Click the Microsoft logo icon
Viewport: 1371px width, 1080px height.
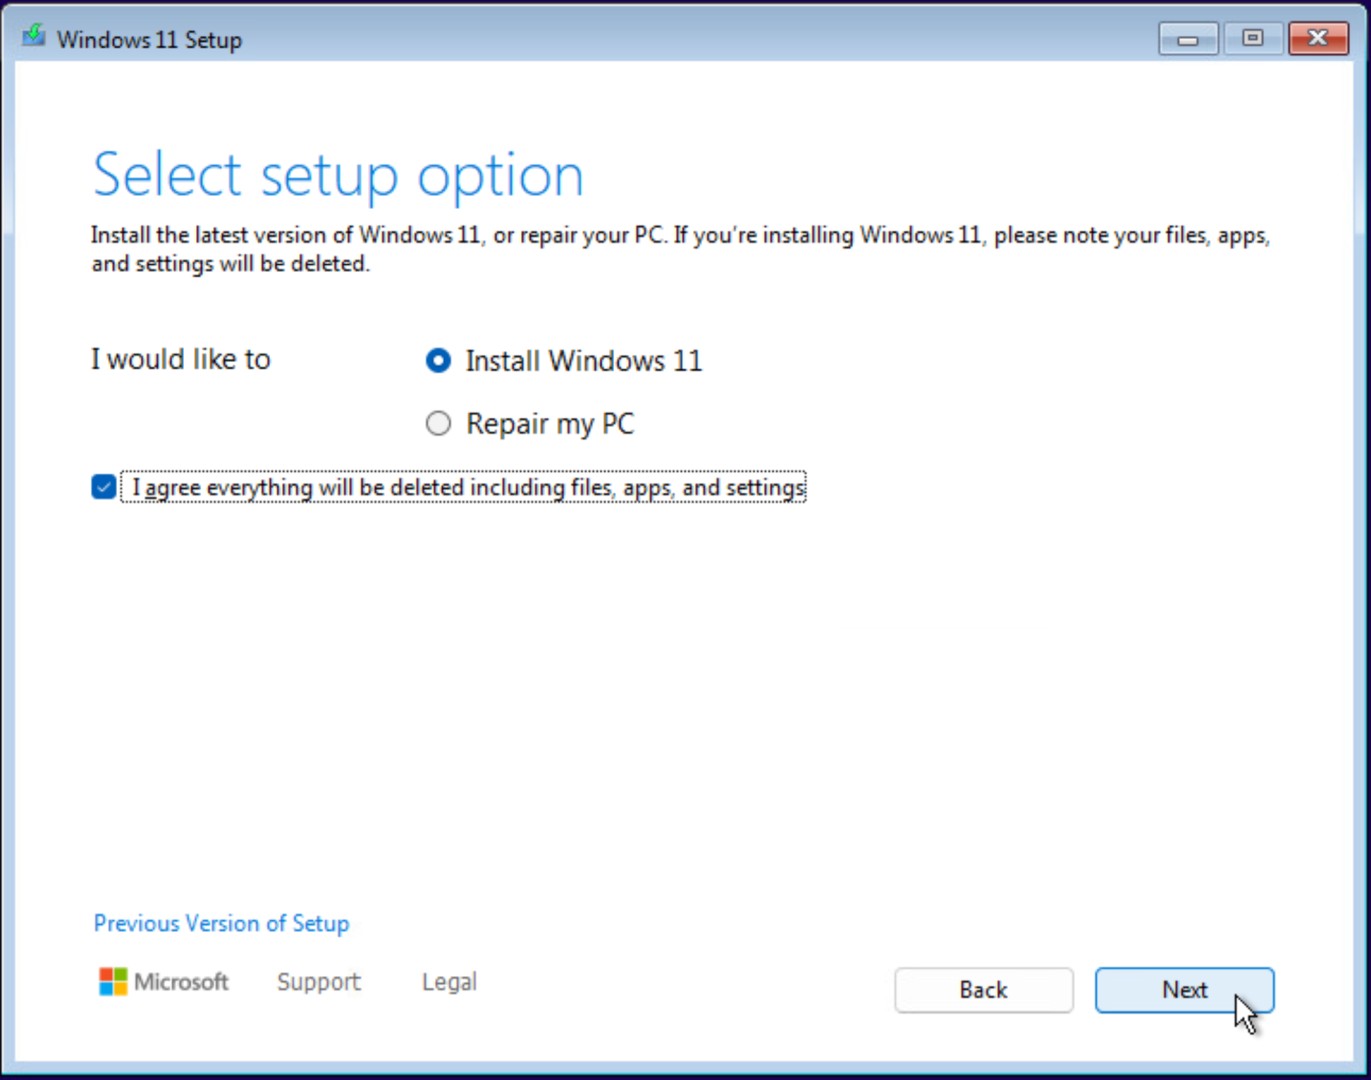click(x=113, y=982)
